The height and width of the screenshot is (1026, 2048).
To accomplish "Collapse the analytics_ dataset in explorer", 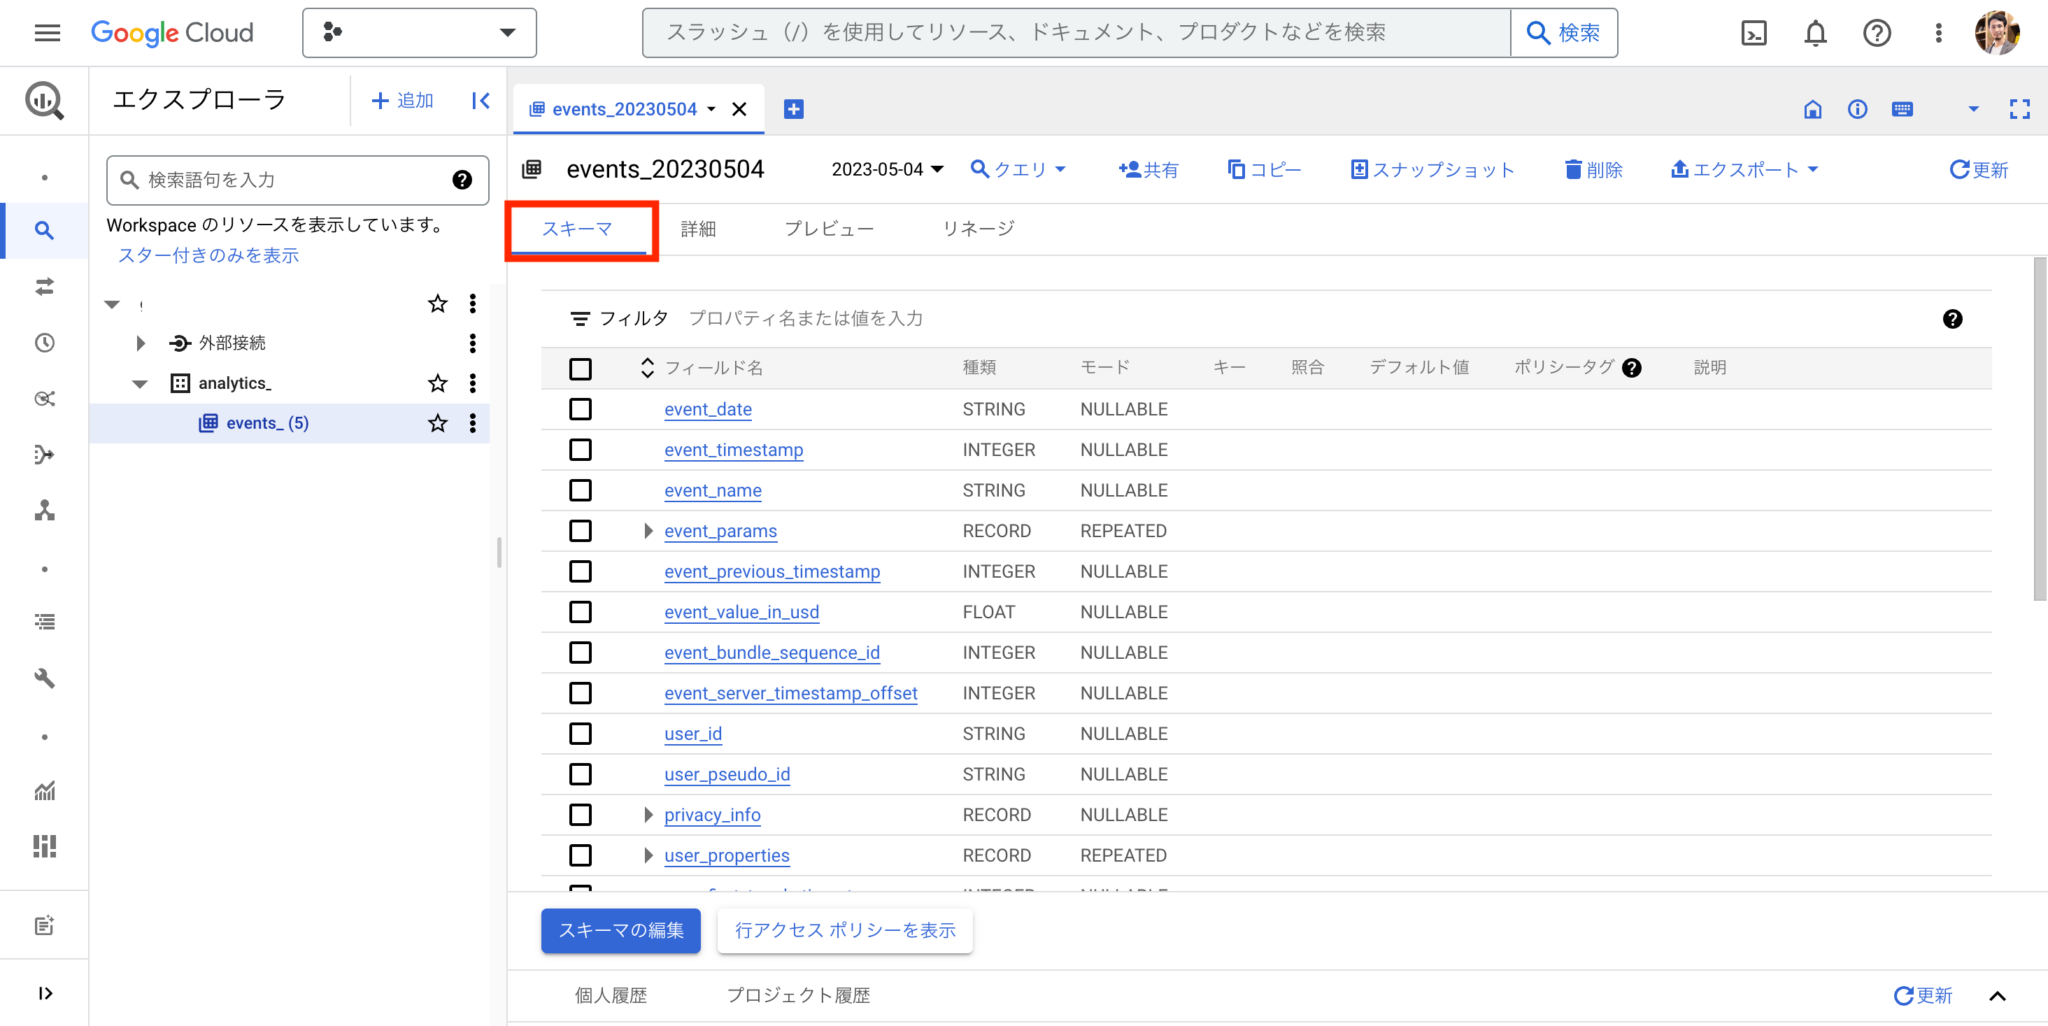I will pos(139,383).
